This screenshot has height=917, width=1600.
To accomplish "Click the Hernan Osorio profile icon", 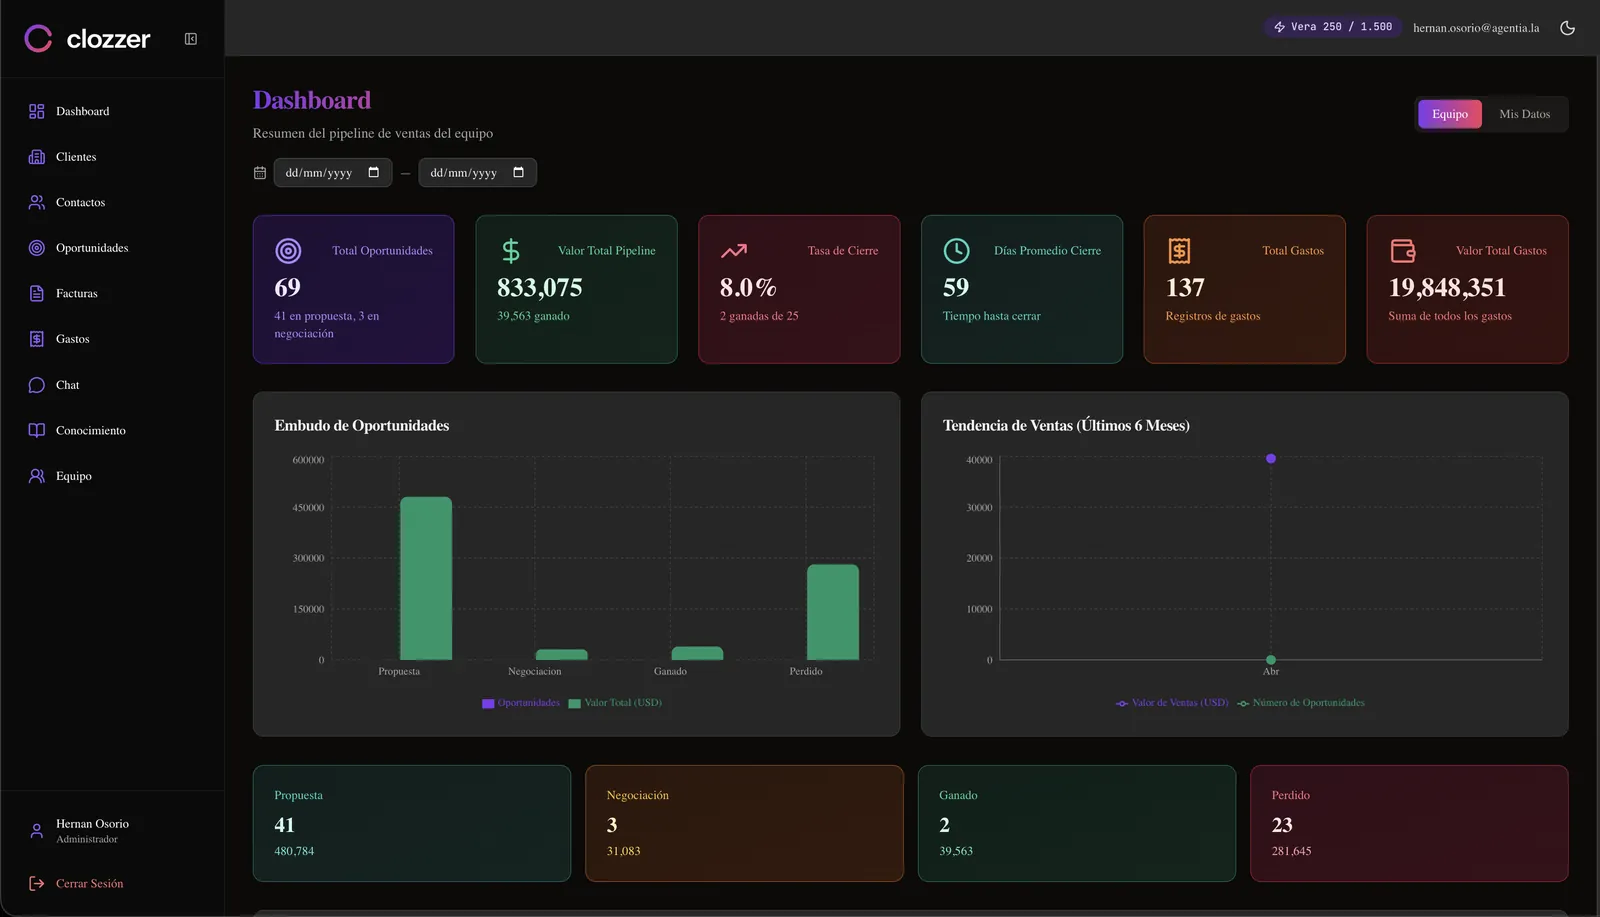I will point(37,831).
